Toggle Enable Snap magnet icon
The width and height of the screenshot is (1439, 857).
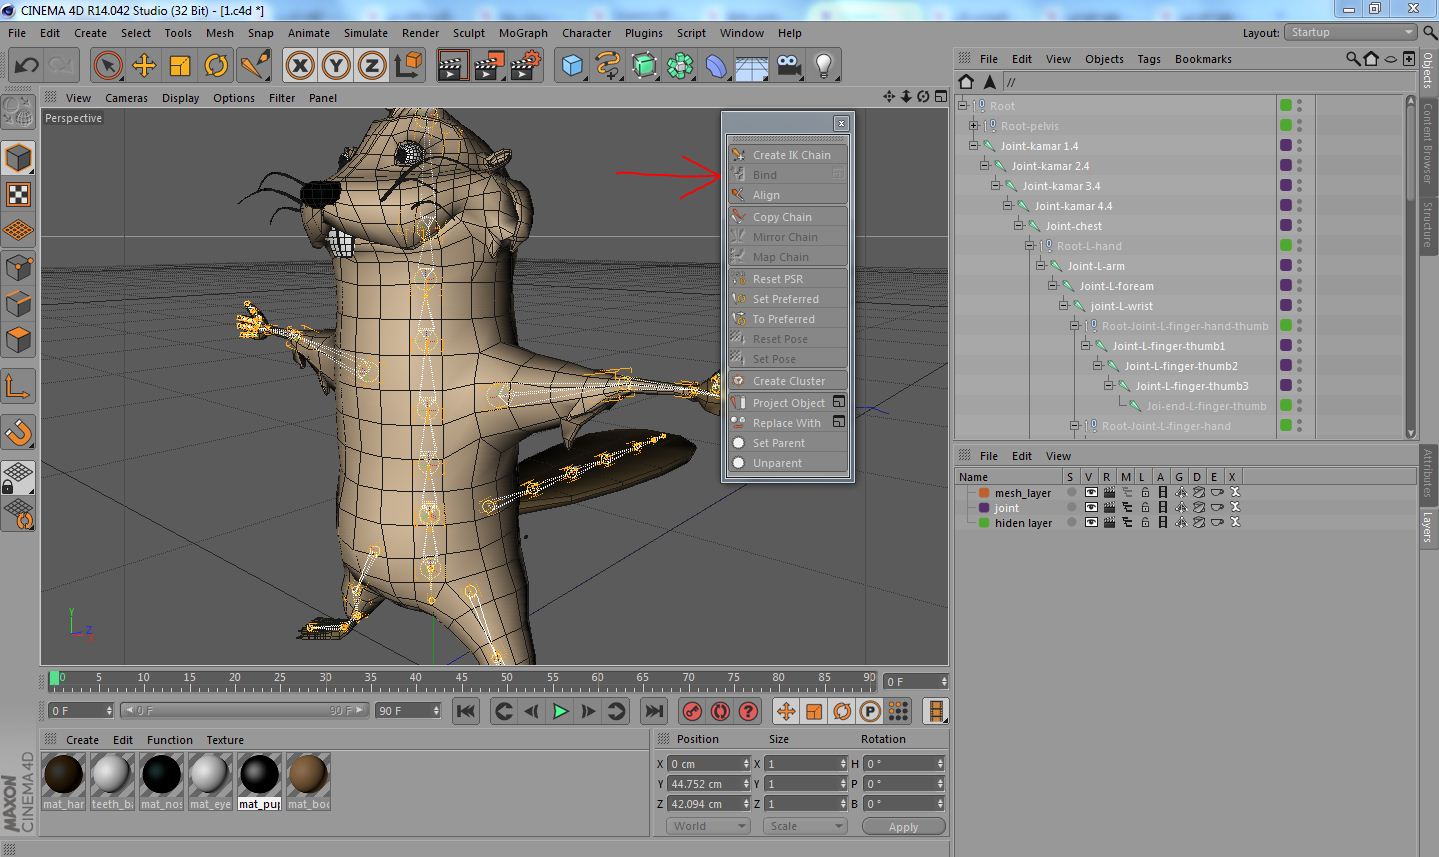tap(19, 433)
